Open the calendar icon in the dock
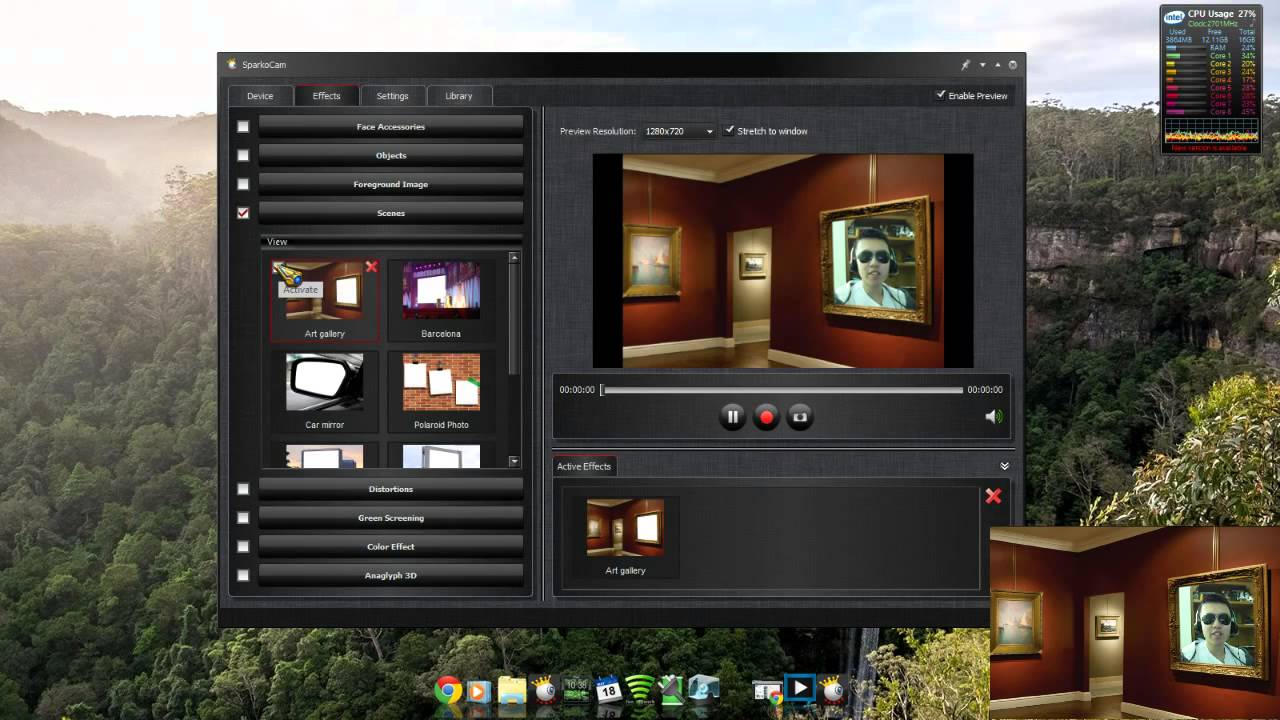The width and height of the screenshot is (1280, 720). tap(608, 689)
